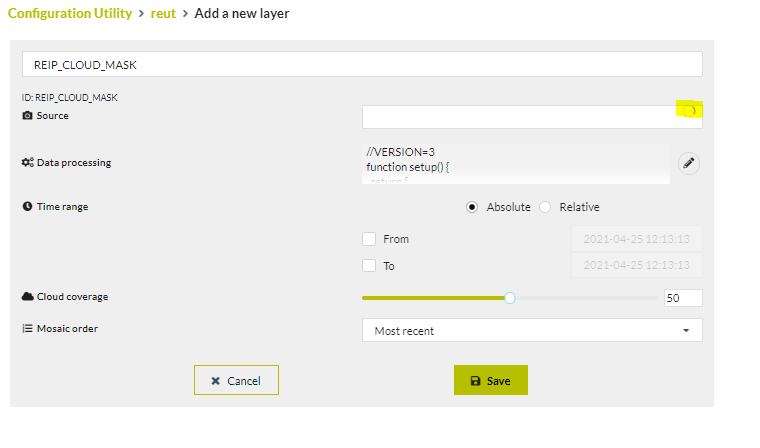Click the Source label
This screenshot has height=448, width=760.
[52, 116]
